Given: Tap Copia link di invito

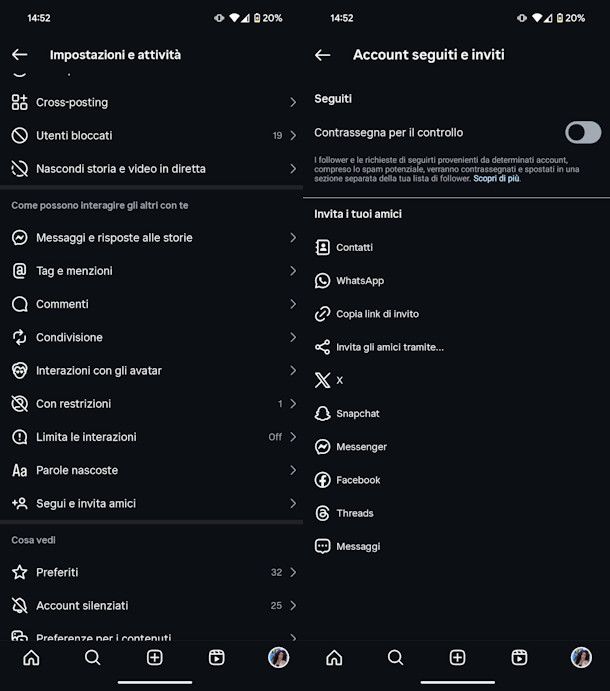Looking at the screenshot, I should (377, 314).
